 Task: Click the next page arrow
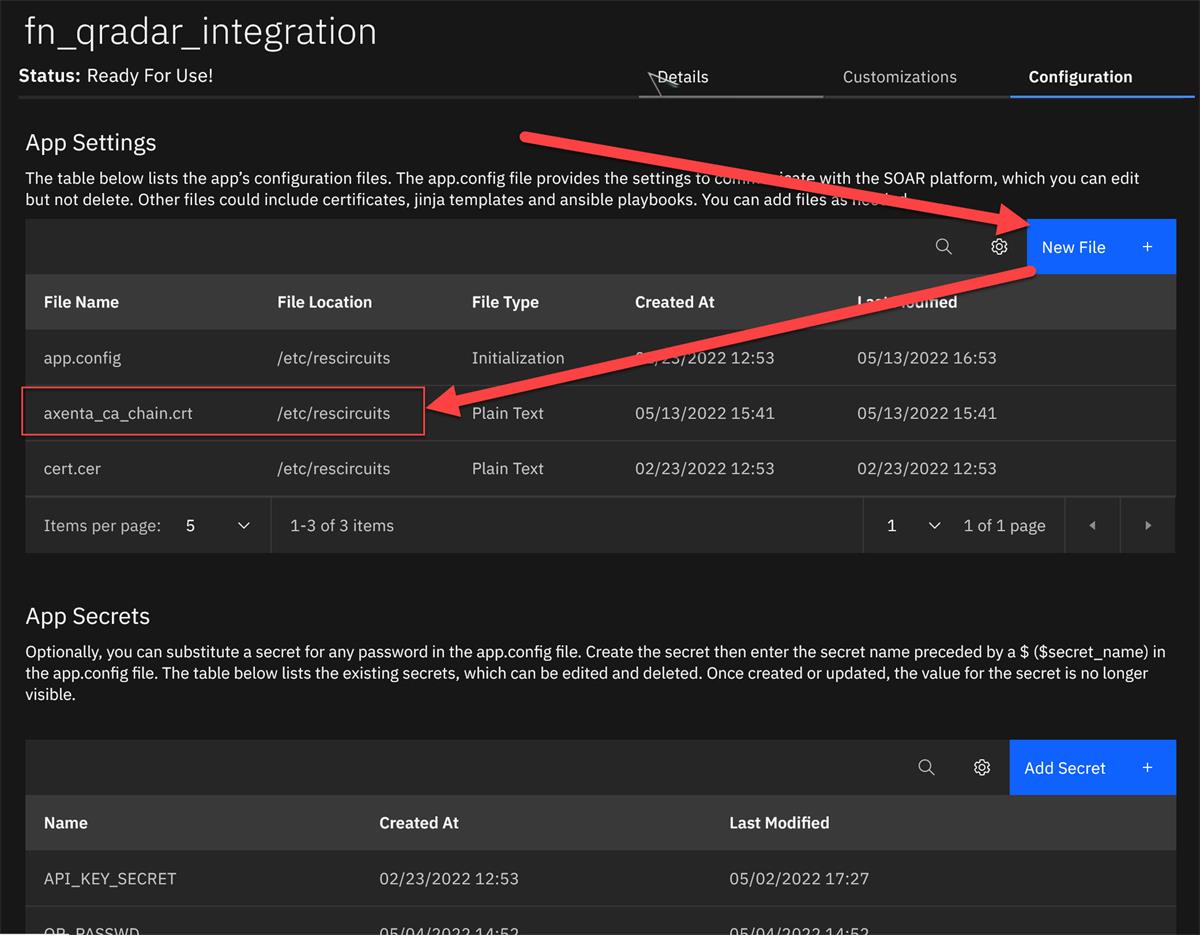pos(1148,524)
